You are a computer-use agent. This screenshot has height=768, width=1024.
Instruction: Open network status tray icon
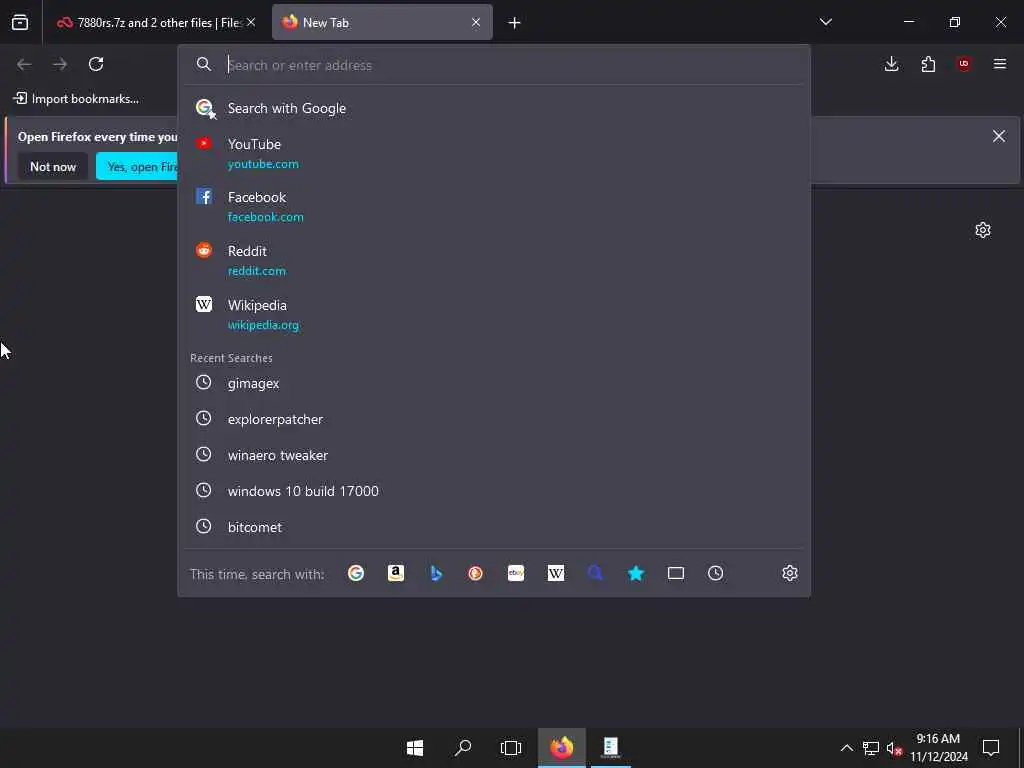point(871,748)
